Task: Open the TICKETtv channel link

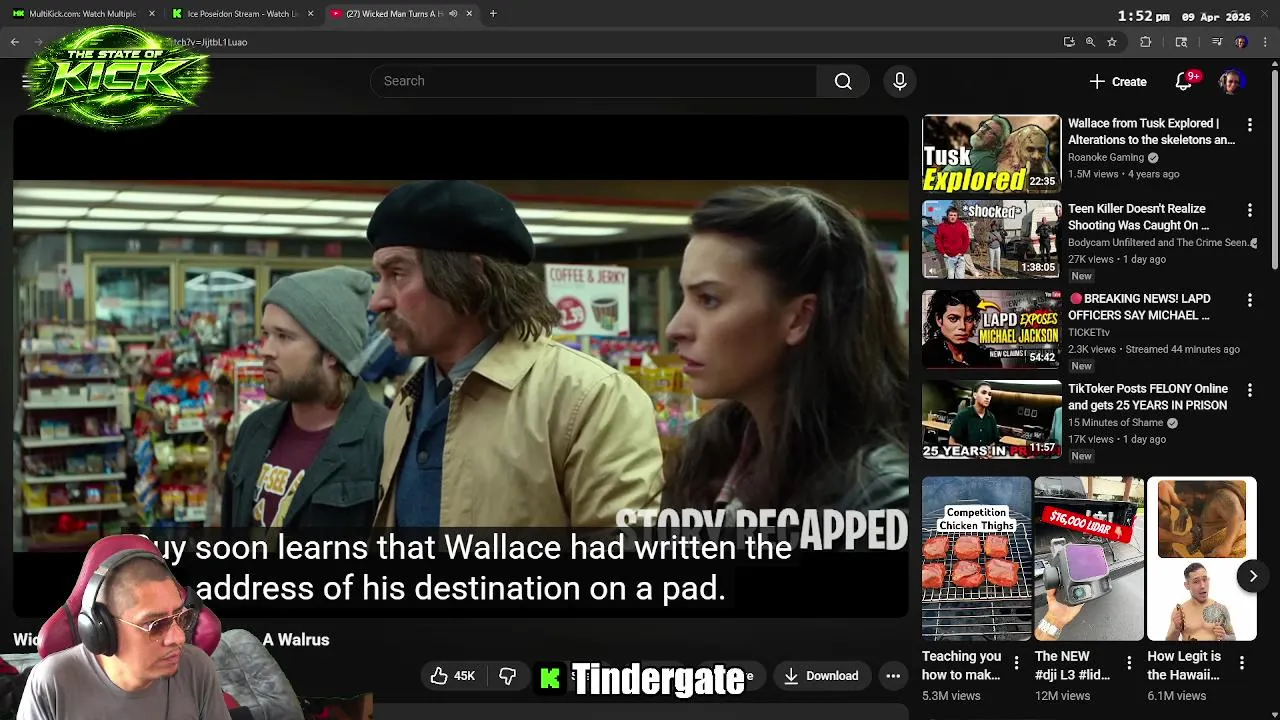Action: point(1089,332)
